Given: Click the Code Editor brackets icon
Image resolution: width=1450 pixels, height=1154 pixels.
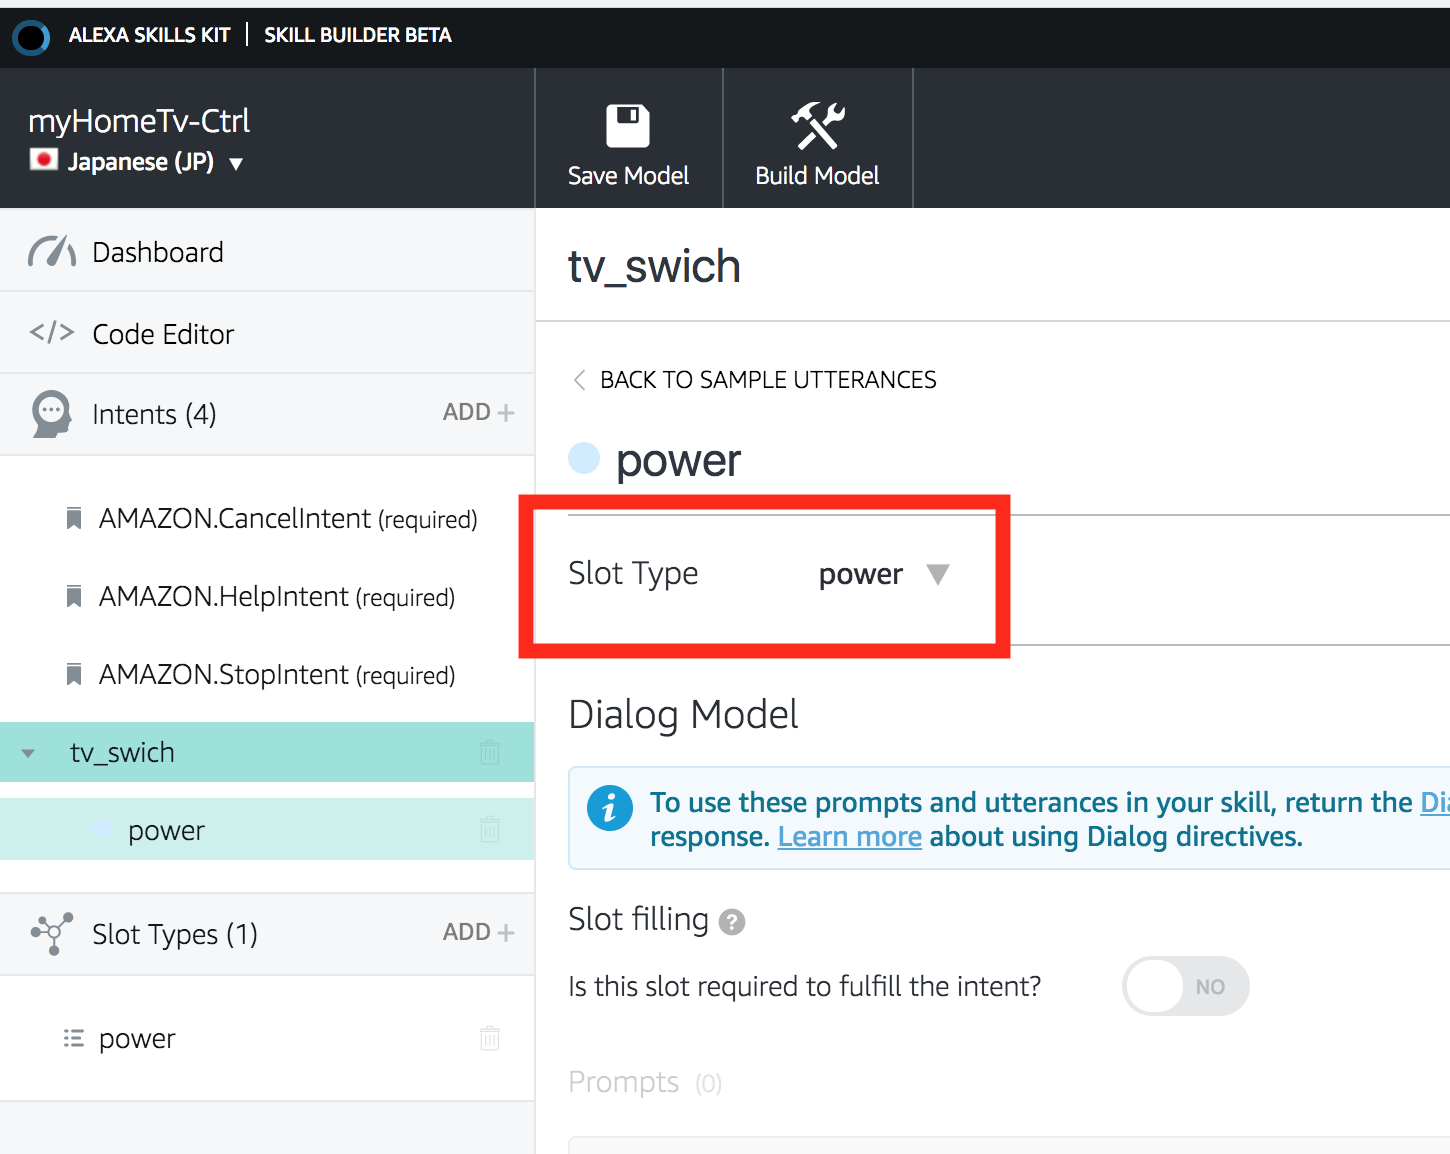Looking at the screenshot, I should coord(52,332).
